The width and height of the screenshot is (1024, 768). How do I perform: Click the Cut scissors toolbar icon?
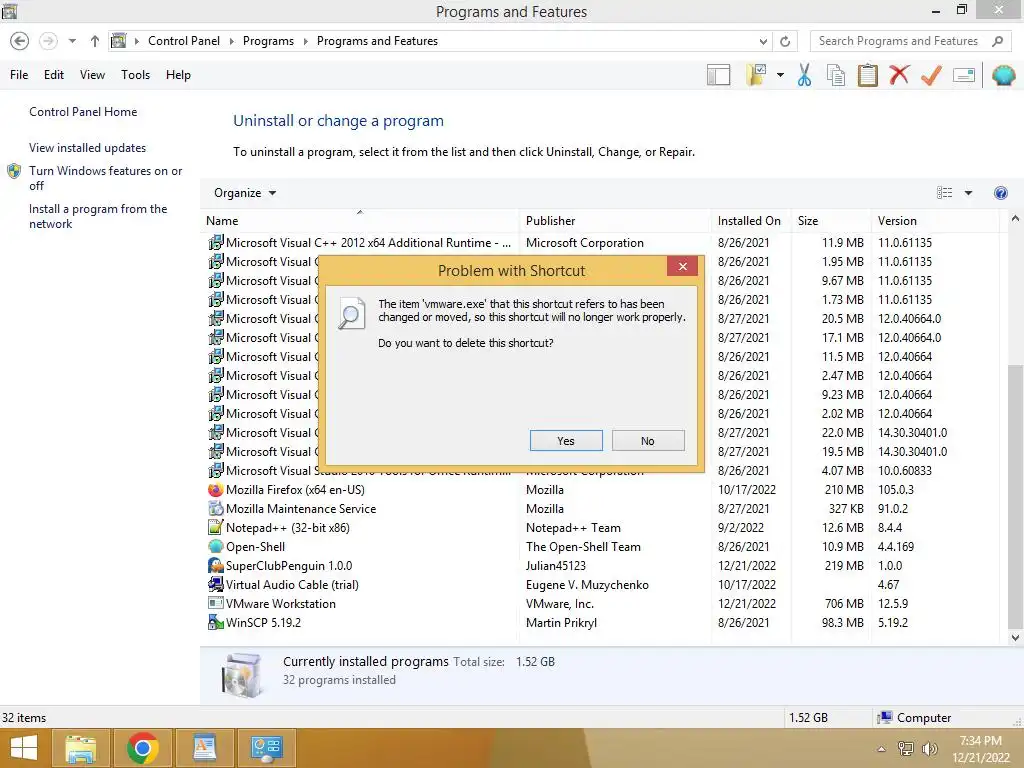click(x=805, y=75)
